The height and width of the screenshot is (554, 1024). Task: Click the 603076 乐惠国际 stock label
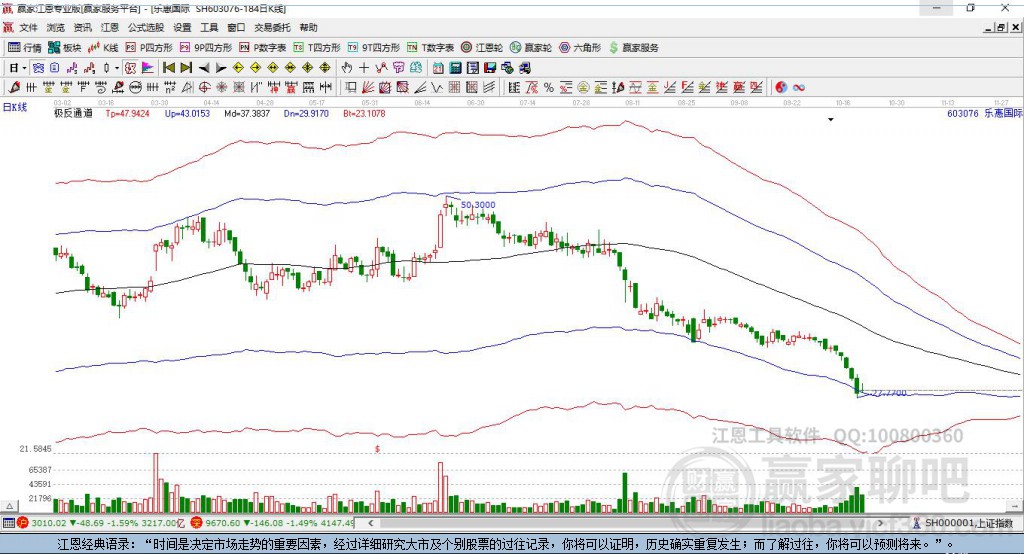(x=985, y=113)
